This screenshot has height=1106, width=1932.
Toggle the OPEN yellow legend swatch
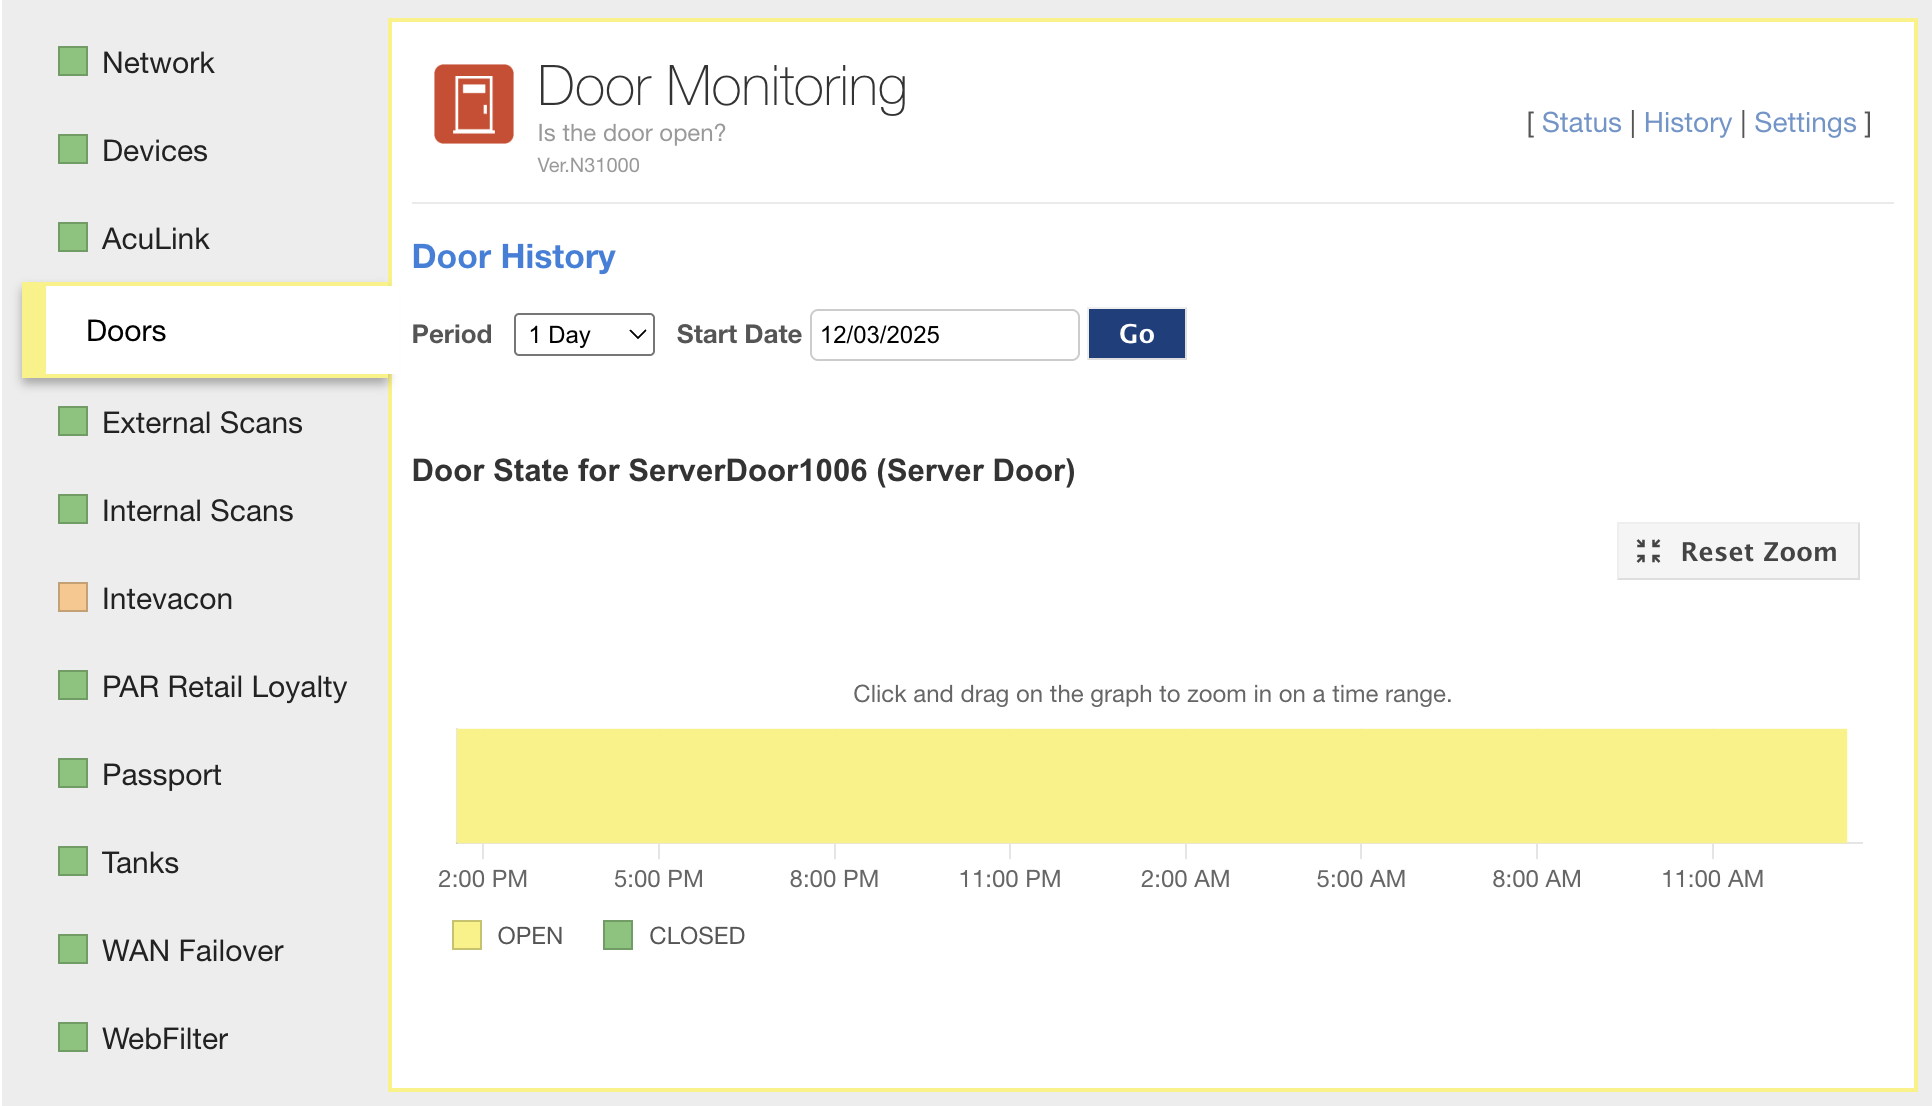tap(467, 935)
